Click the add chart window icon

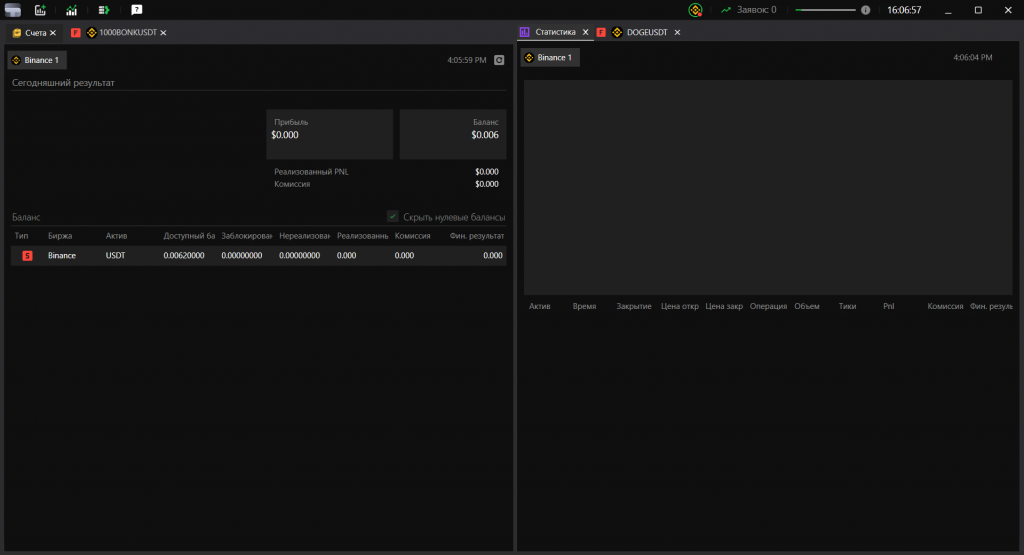pyautogui.click(x=40, y=10)
